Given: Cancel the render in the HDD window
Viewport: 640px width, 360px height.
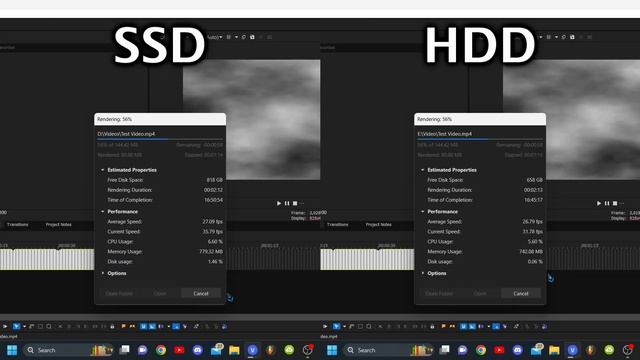Looking at the screenshot, I should point(520,293).
